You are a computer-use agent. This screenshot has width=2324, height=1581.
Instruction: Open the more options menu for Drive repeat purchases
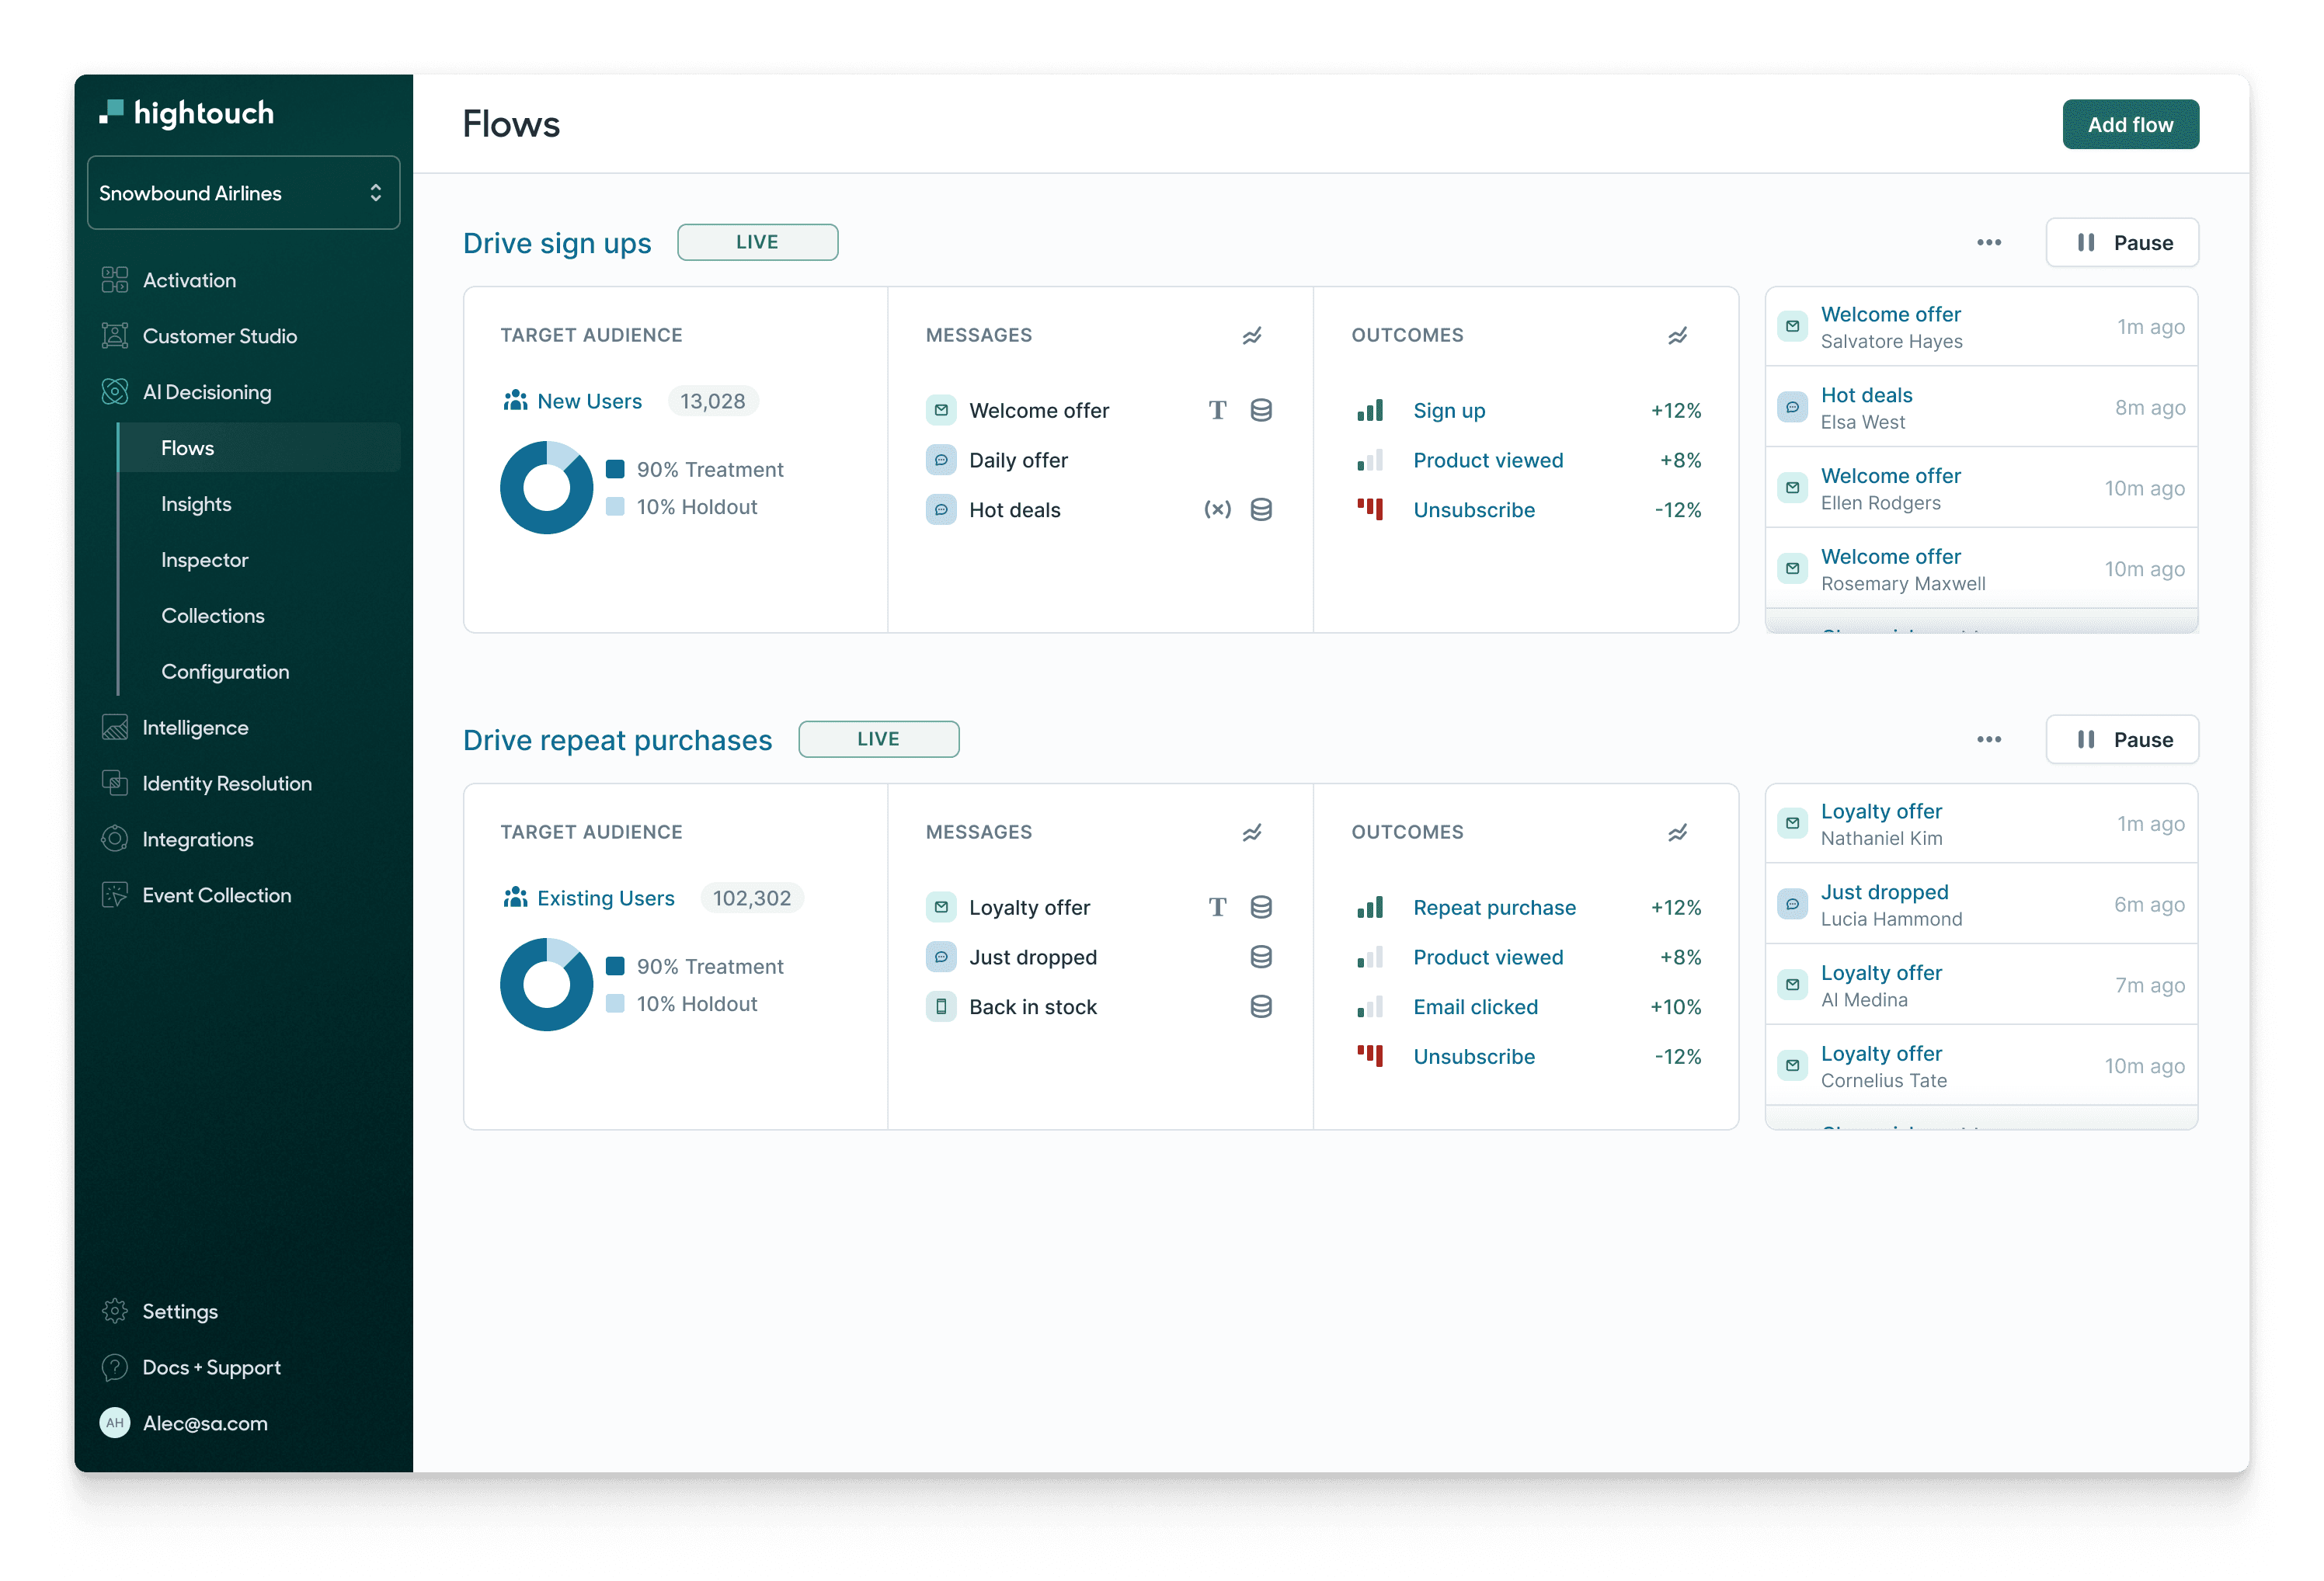pyautogui.click(x=1988, y=739)
